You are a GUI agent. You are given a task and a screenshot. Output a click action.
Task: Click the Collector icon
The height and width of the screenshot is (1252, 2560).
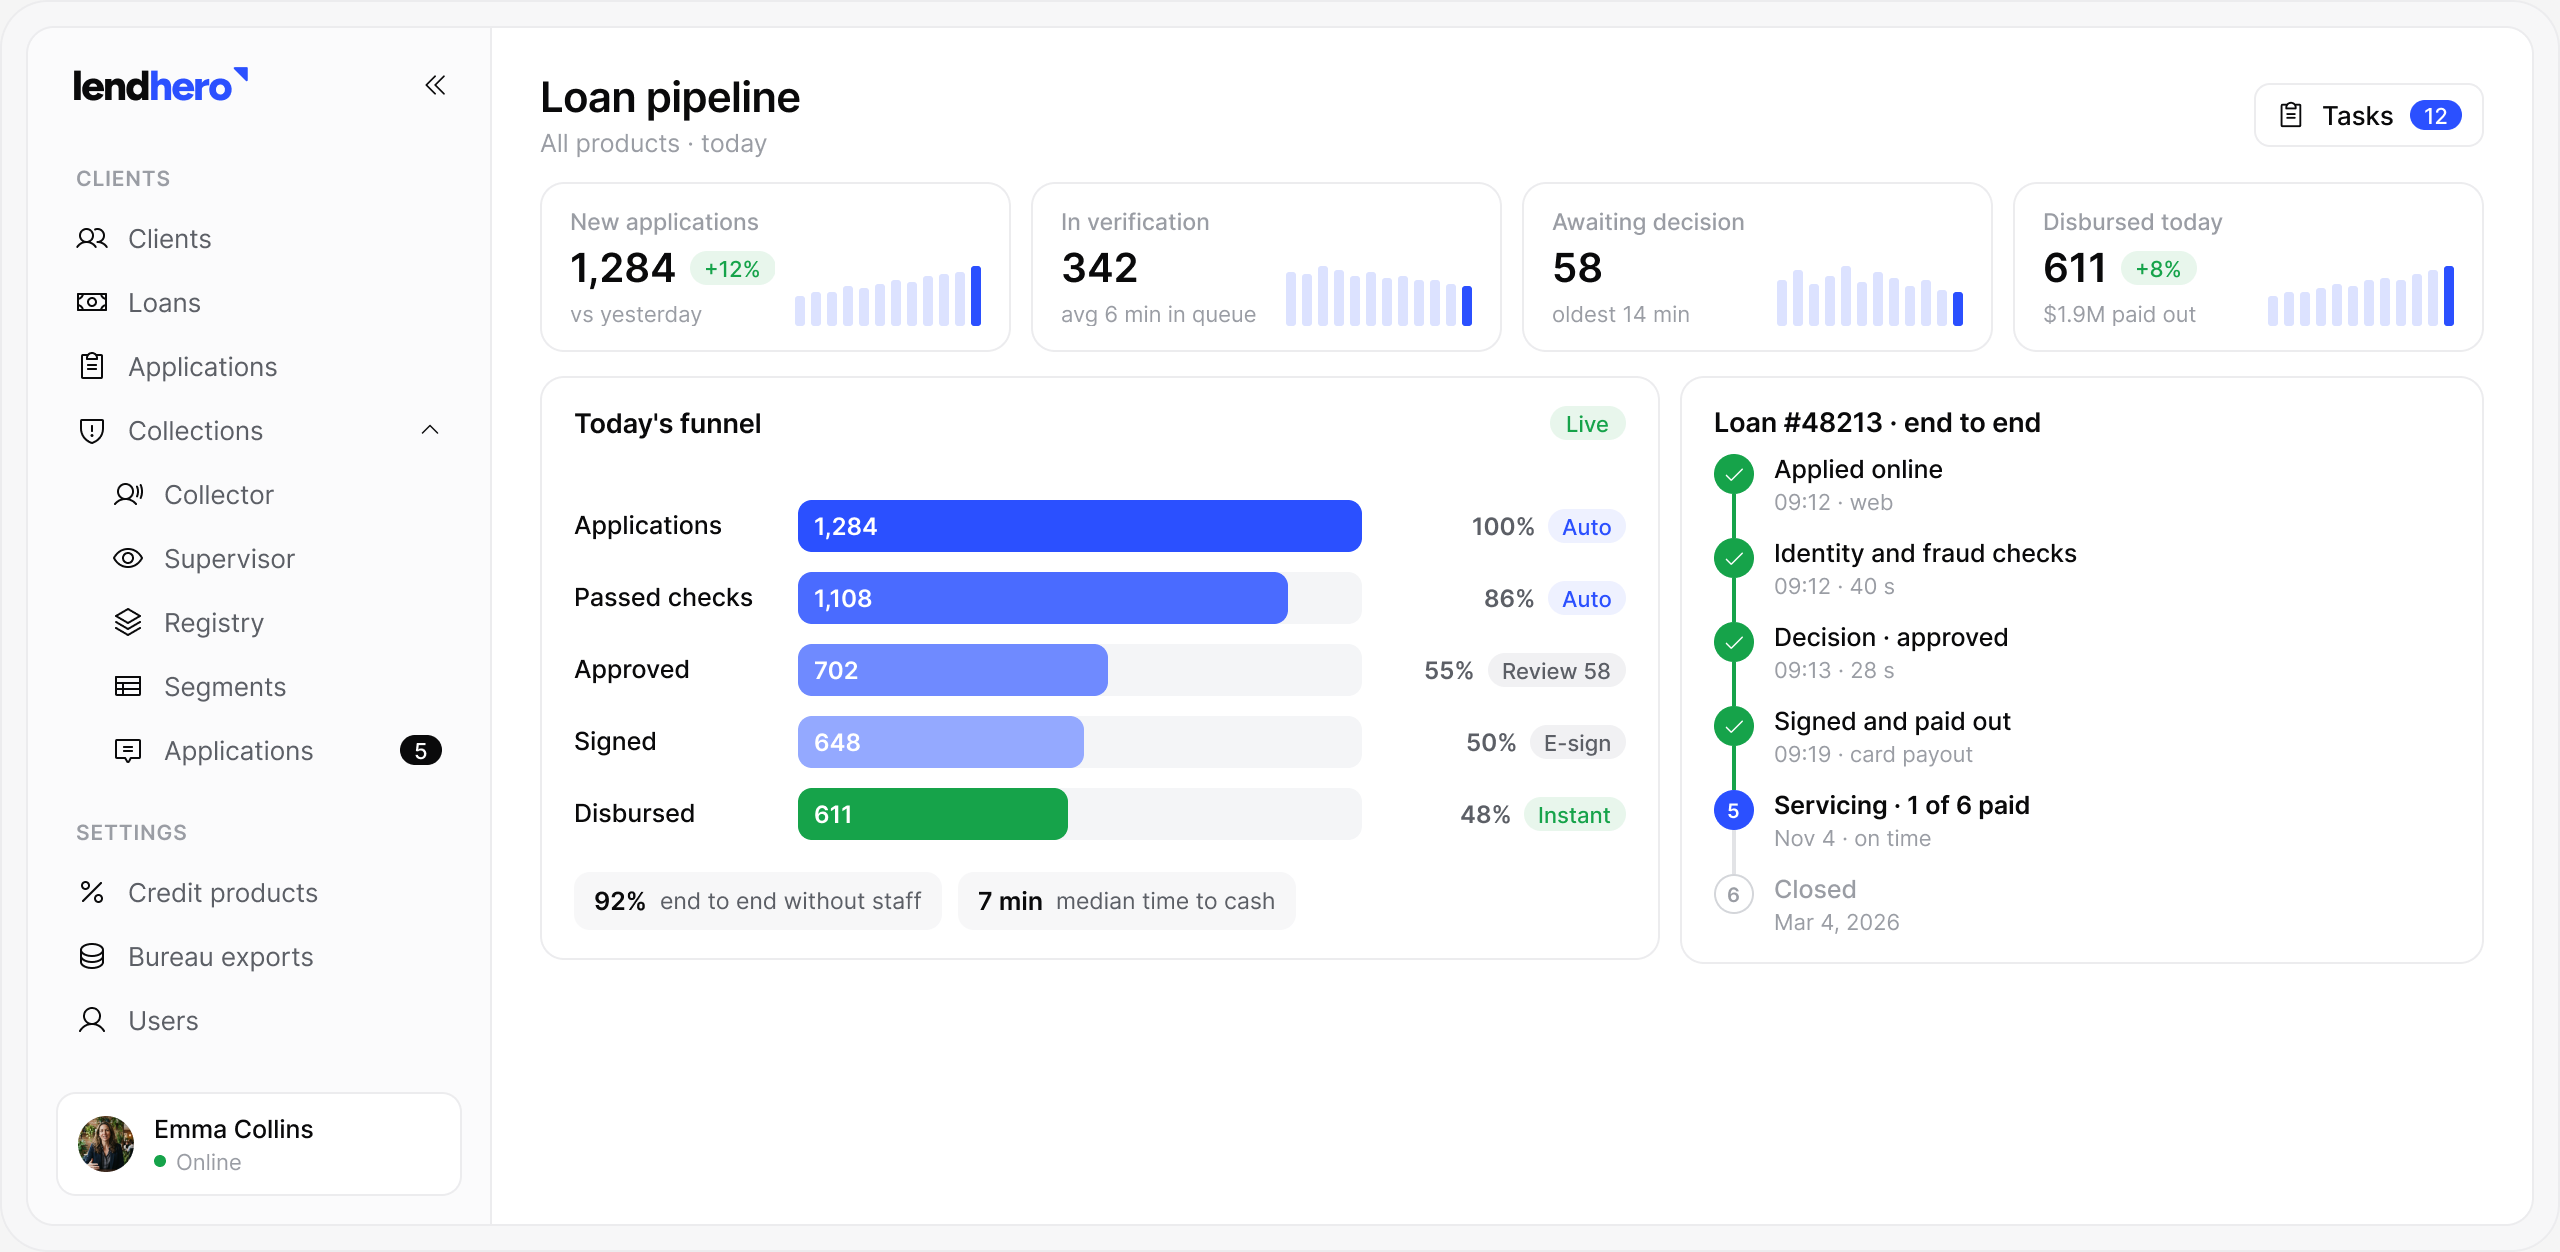(128, 495)
